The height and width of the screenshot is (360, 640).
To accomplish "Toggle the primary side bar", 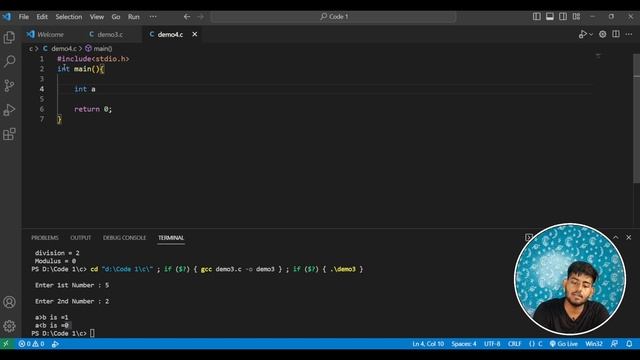I will (537, 16).
